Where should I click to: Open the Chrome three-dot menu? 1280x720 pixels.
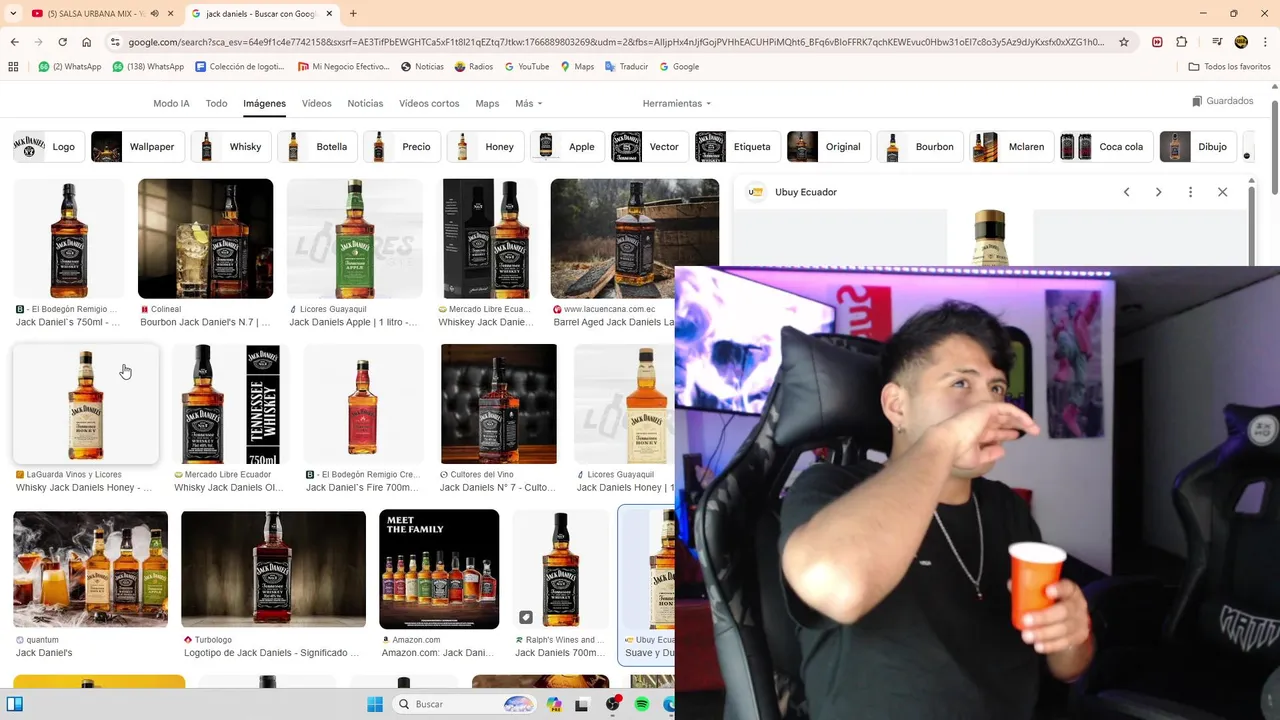pos(1264,42)
